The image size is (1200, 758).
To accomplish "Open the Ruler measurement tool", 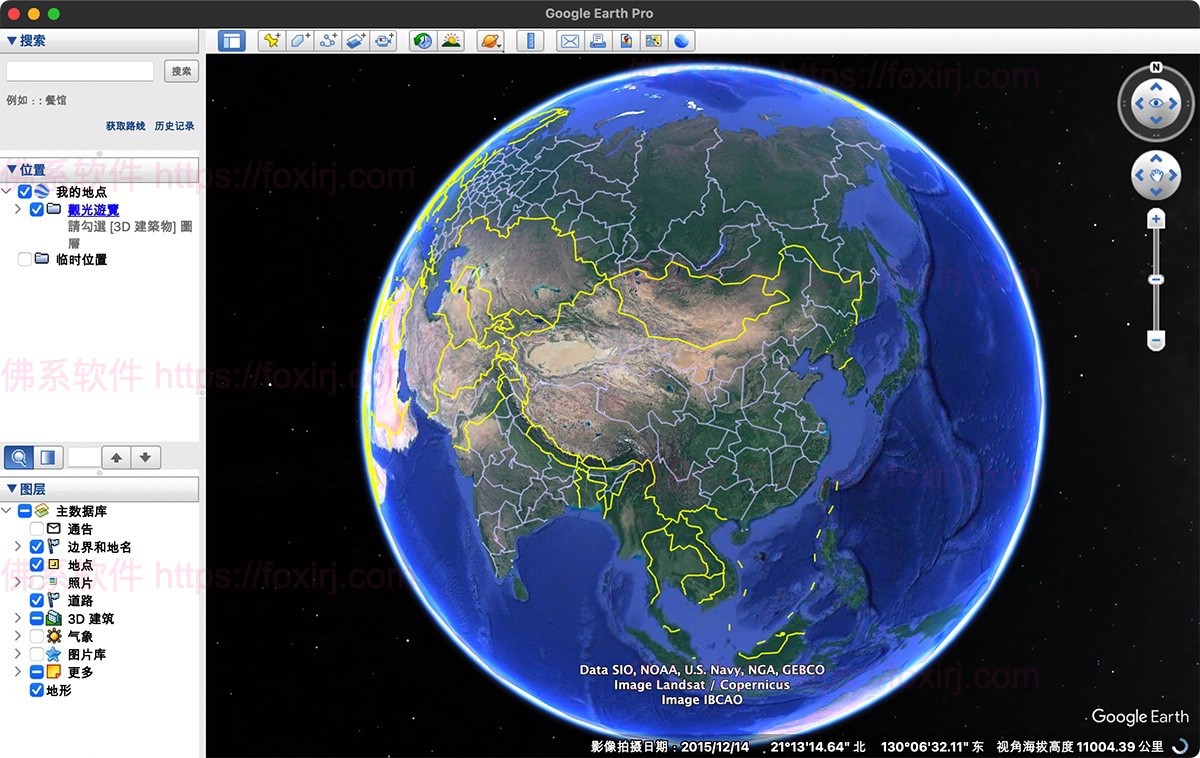I will [x=531, y=40].
